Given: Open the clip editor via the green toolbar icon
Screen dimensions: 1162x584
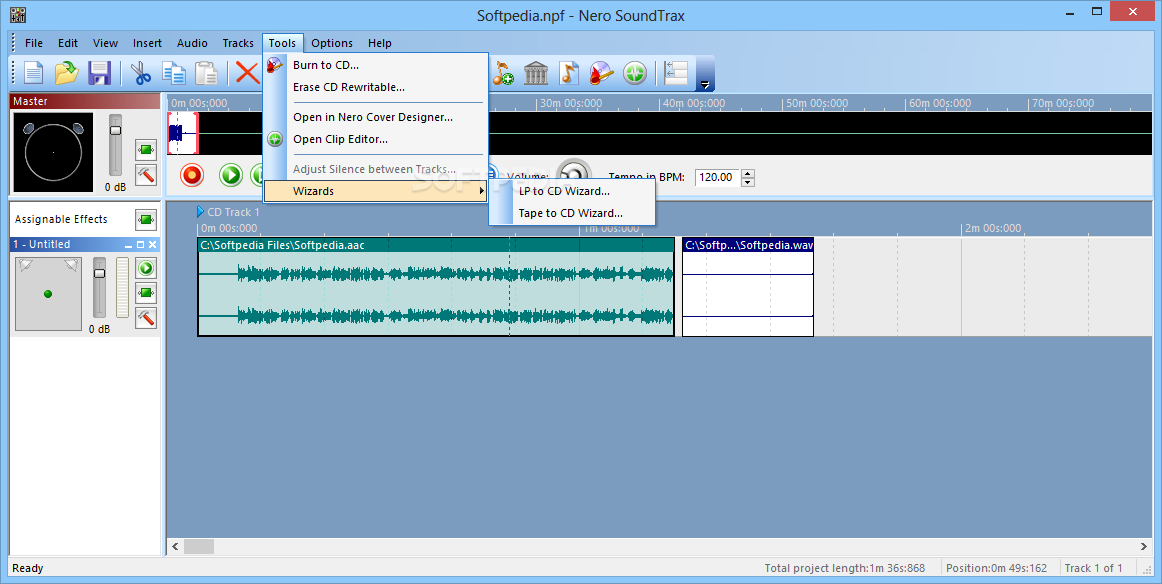Looking at the screenshot, I should [x=635, y=73].
